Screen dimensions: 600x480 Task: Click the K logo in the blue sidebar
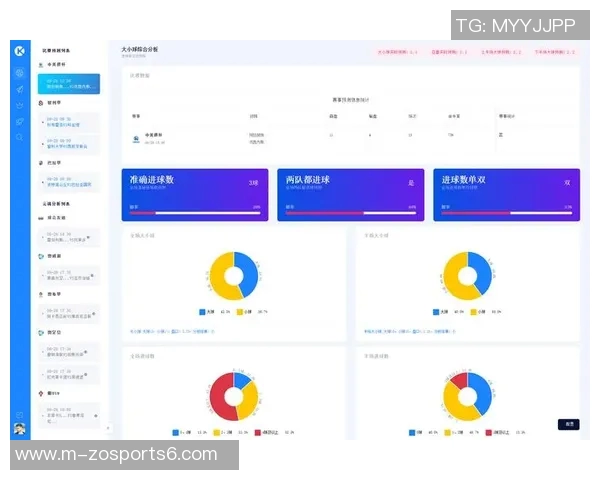click(20, 51)
